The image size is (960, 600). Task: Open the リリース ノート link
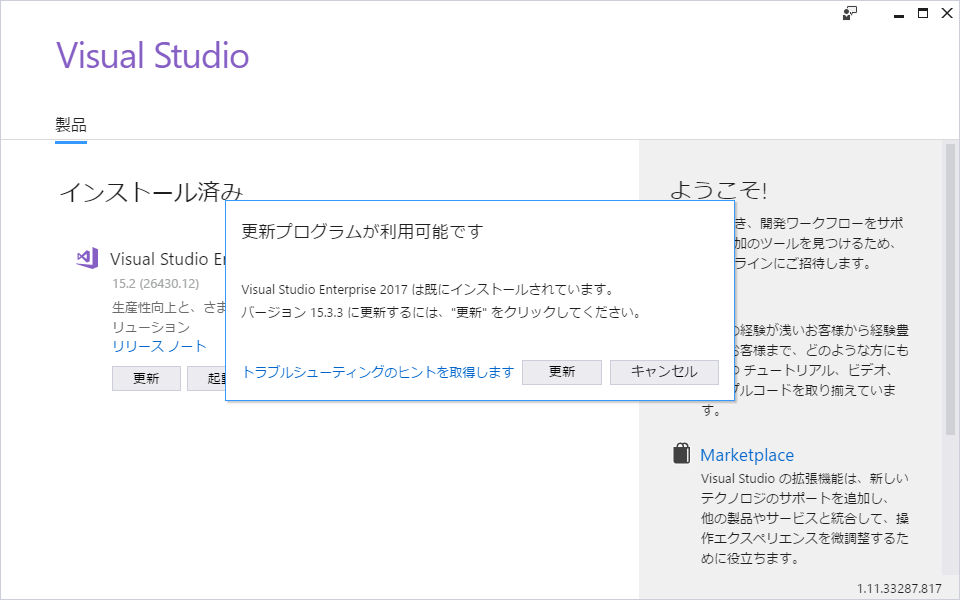159,347
